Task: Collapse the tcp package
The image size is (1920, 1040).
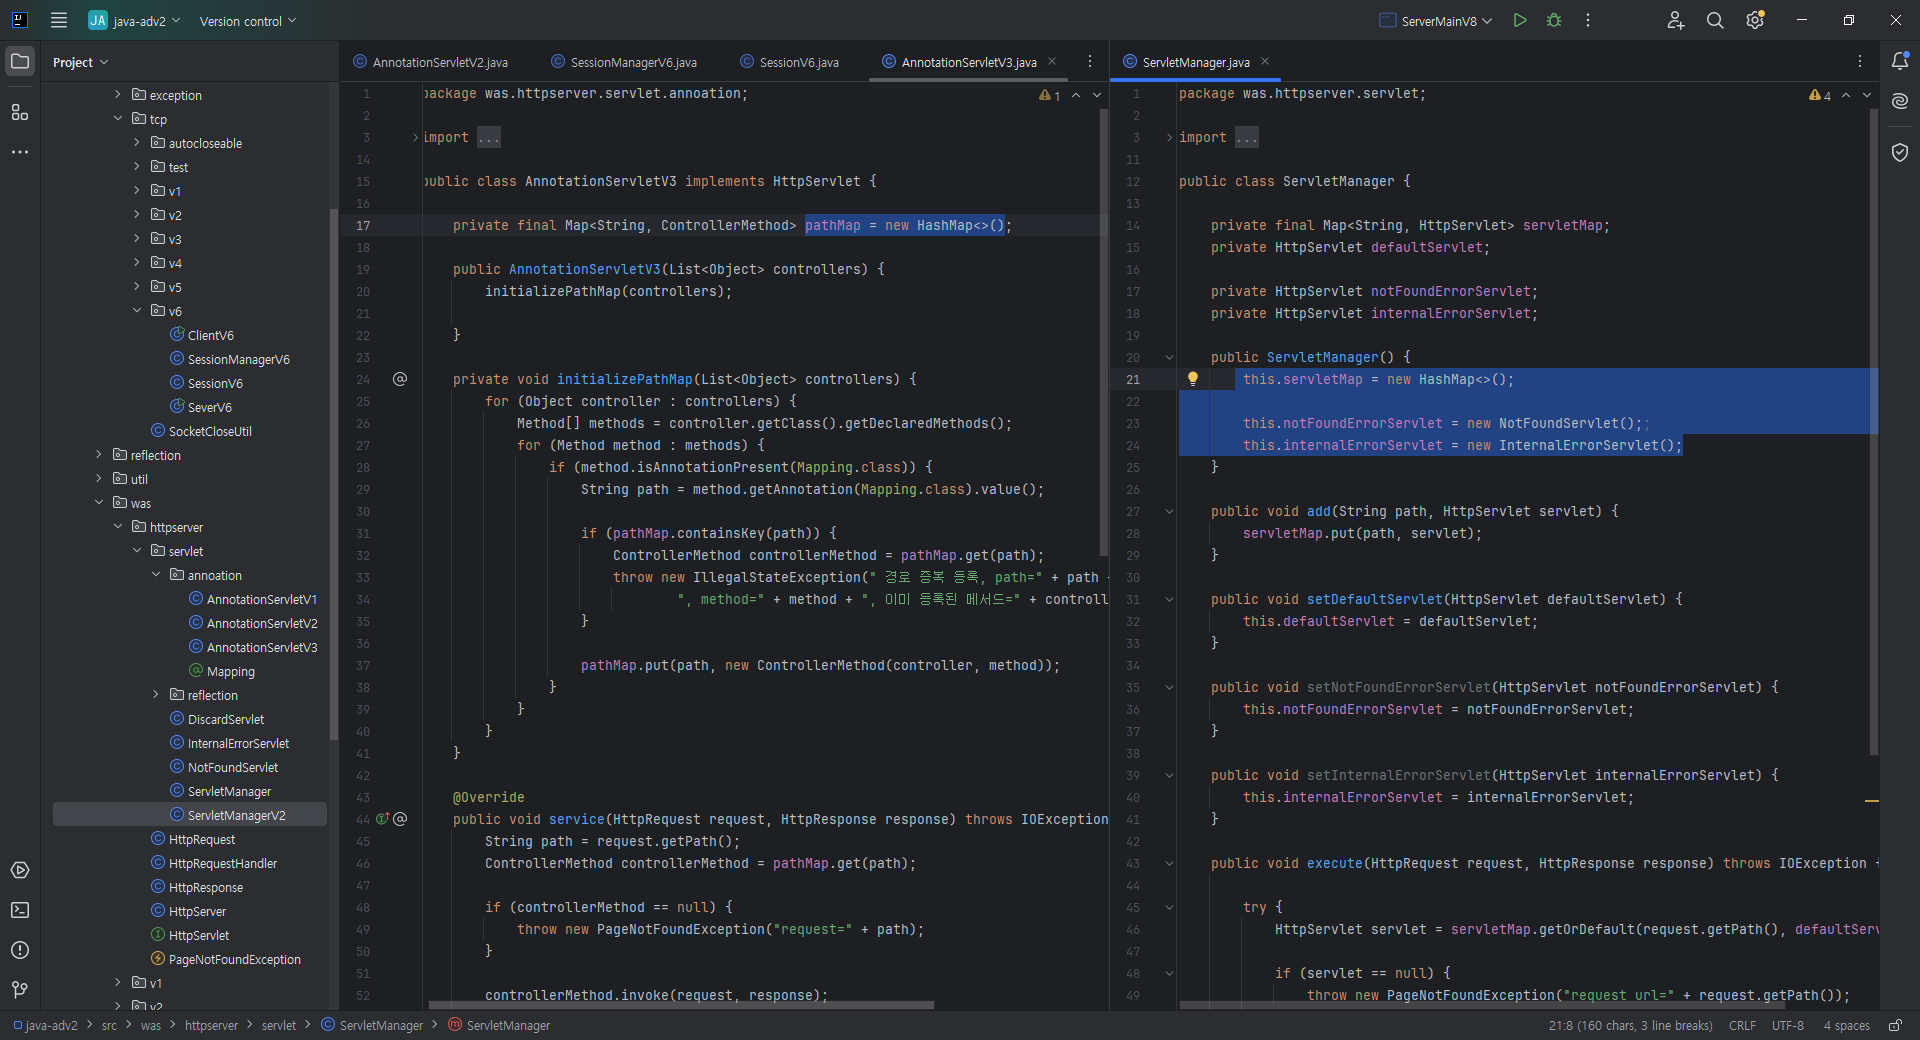Action: click(118, 119)
